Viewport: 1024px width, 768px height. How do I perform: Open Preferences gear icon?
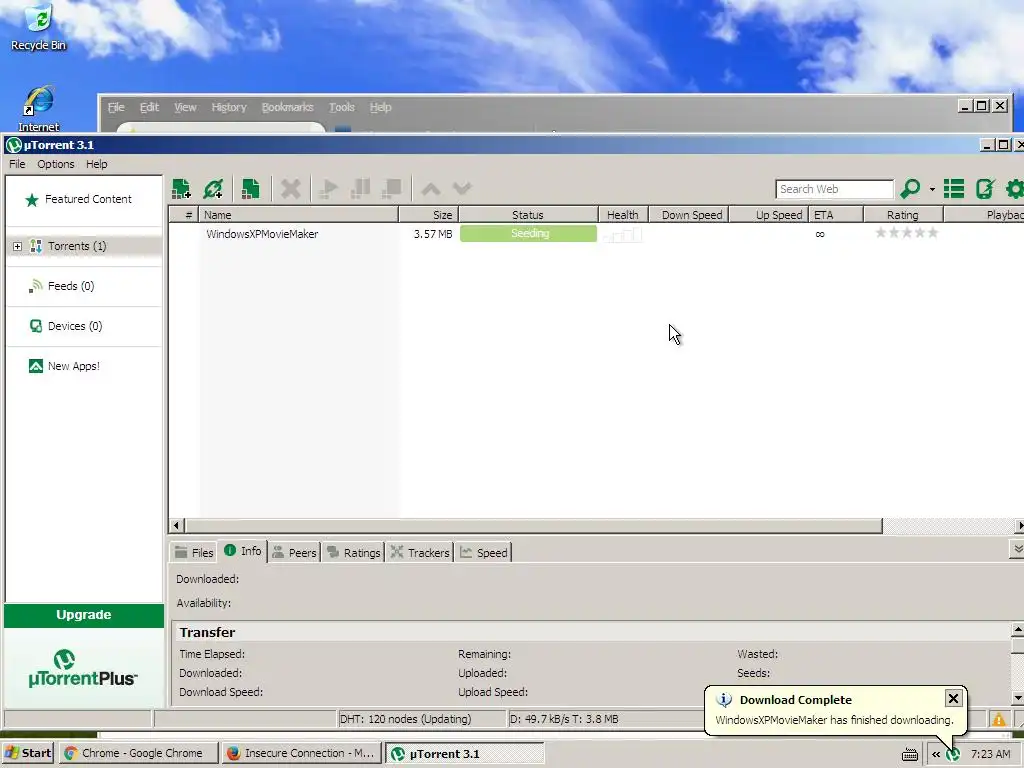(x=1014, y=189)
